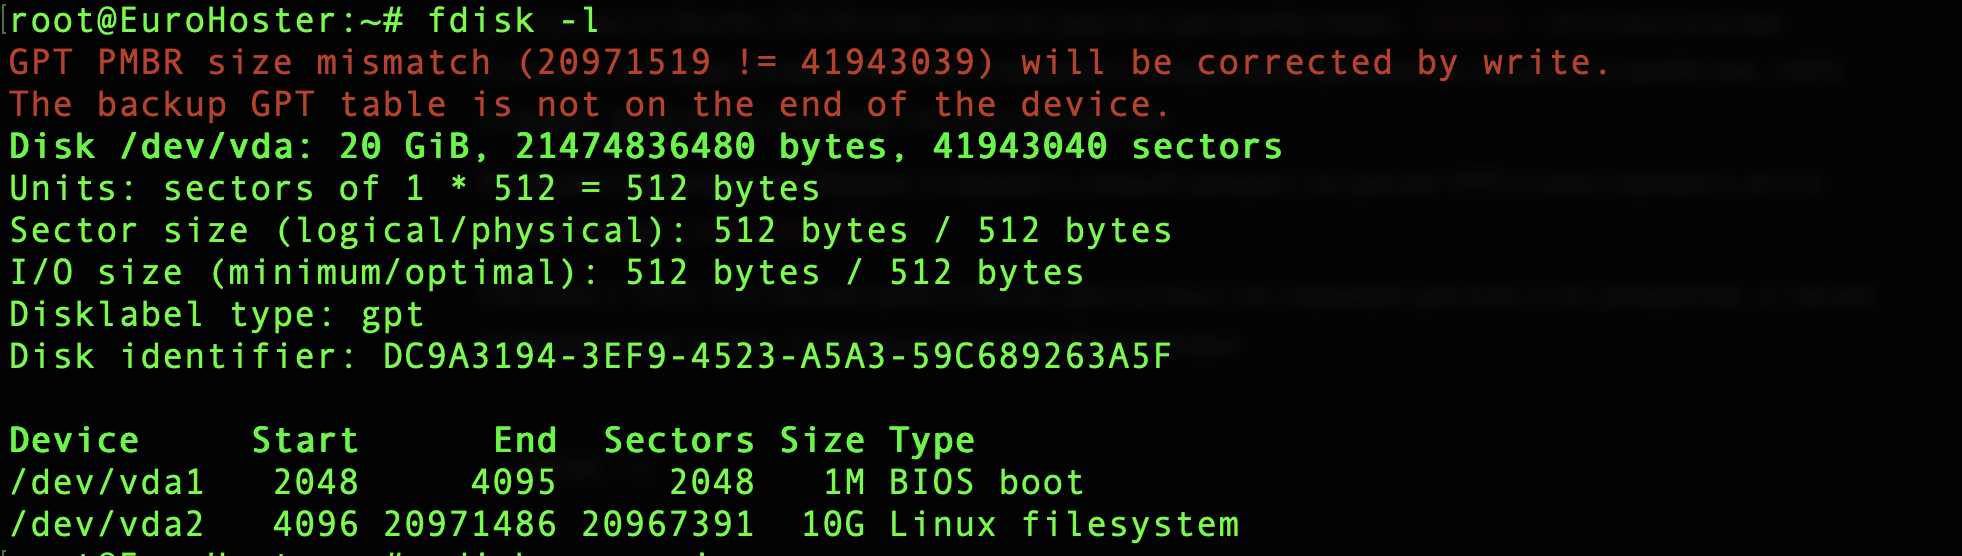Click the 'fdisk -l' command text
Image resolution: width=1962 pixels, height=556 pixels.
click(x=513, y=20)
